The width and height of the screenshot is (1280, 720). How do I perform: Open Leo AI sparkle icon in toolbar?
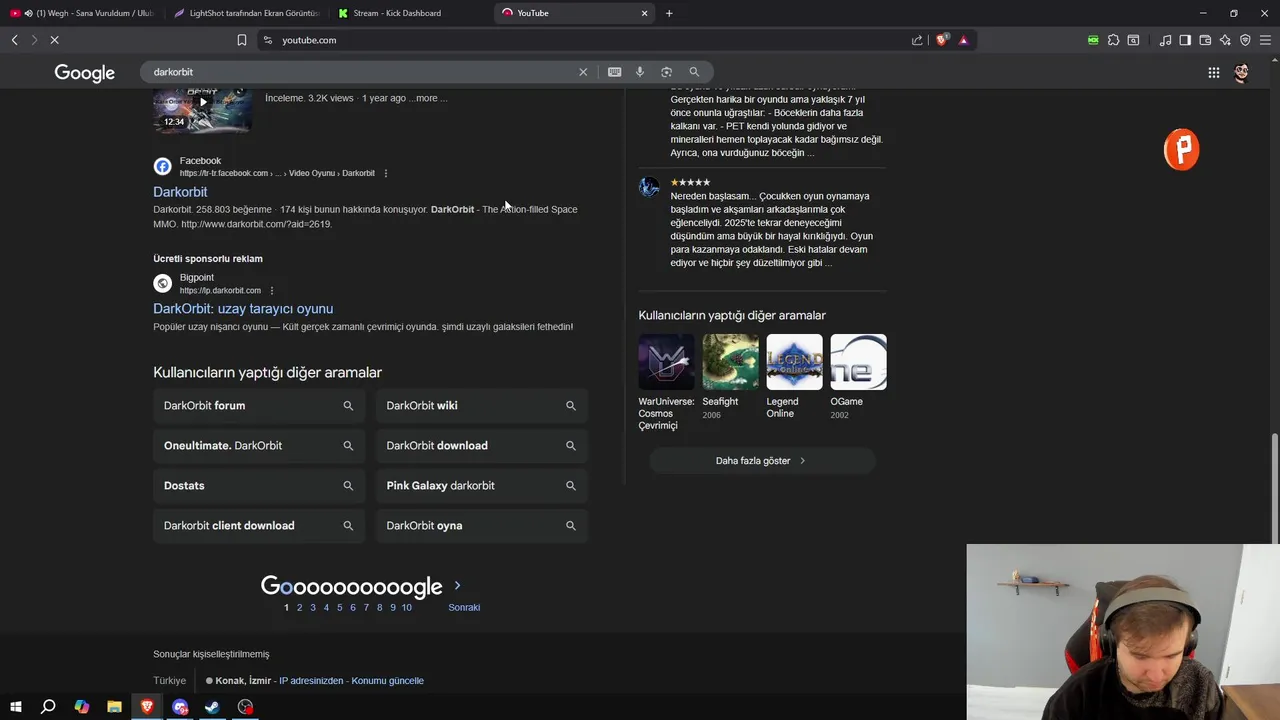[1225, 40]
